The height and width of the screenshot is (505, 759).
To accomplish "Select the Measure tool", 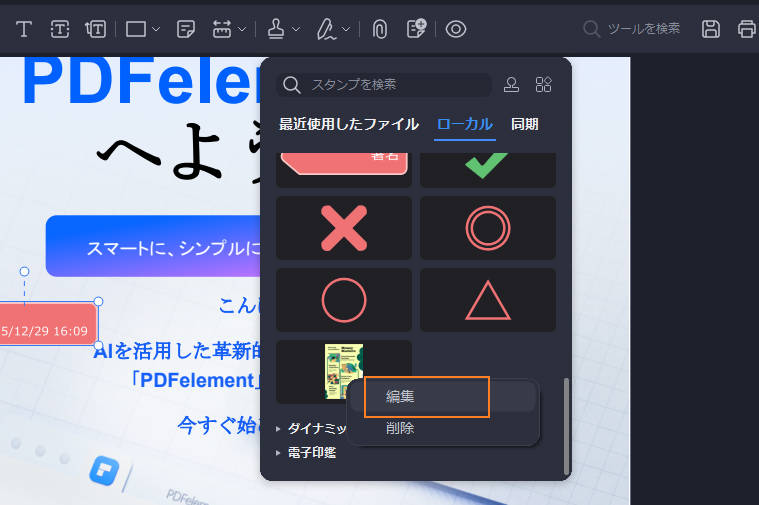I will point(222,29).
